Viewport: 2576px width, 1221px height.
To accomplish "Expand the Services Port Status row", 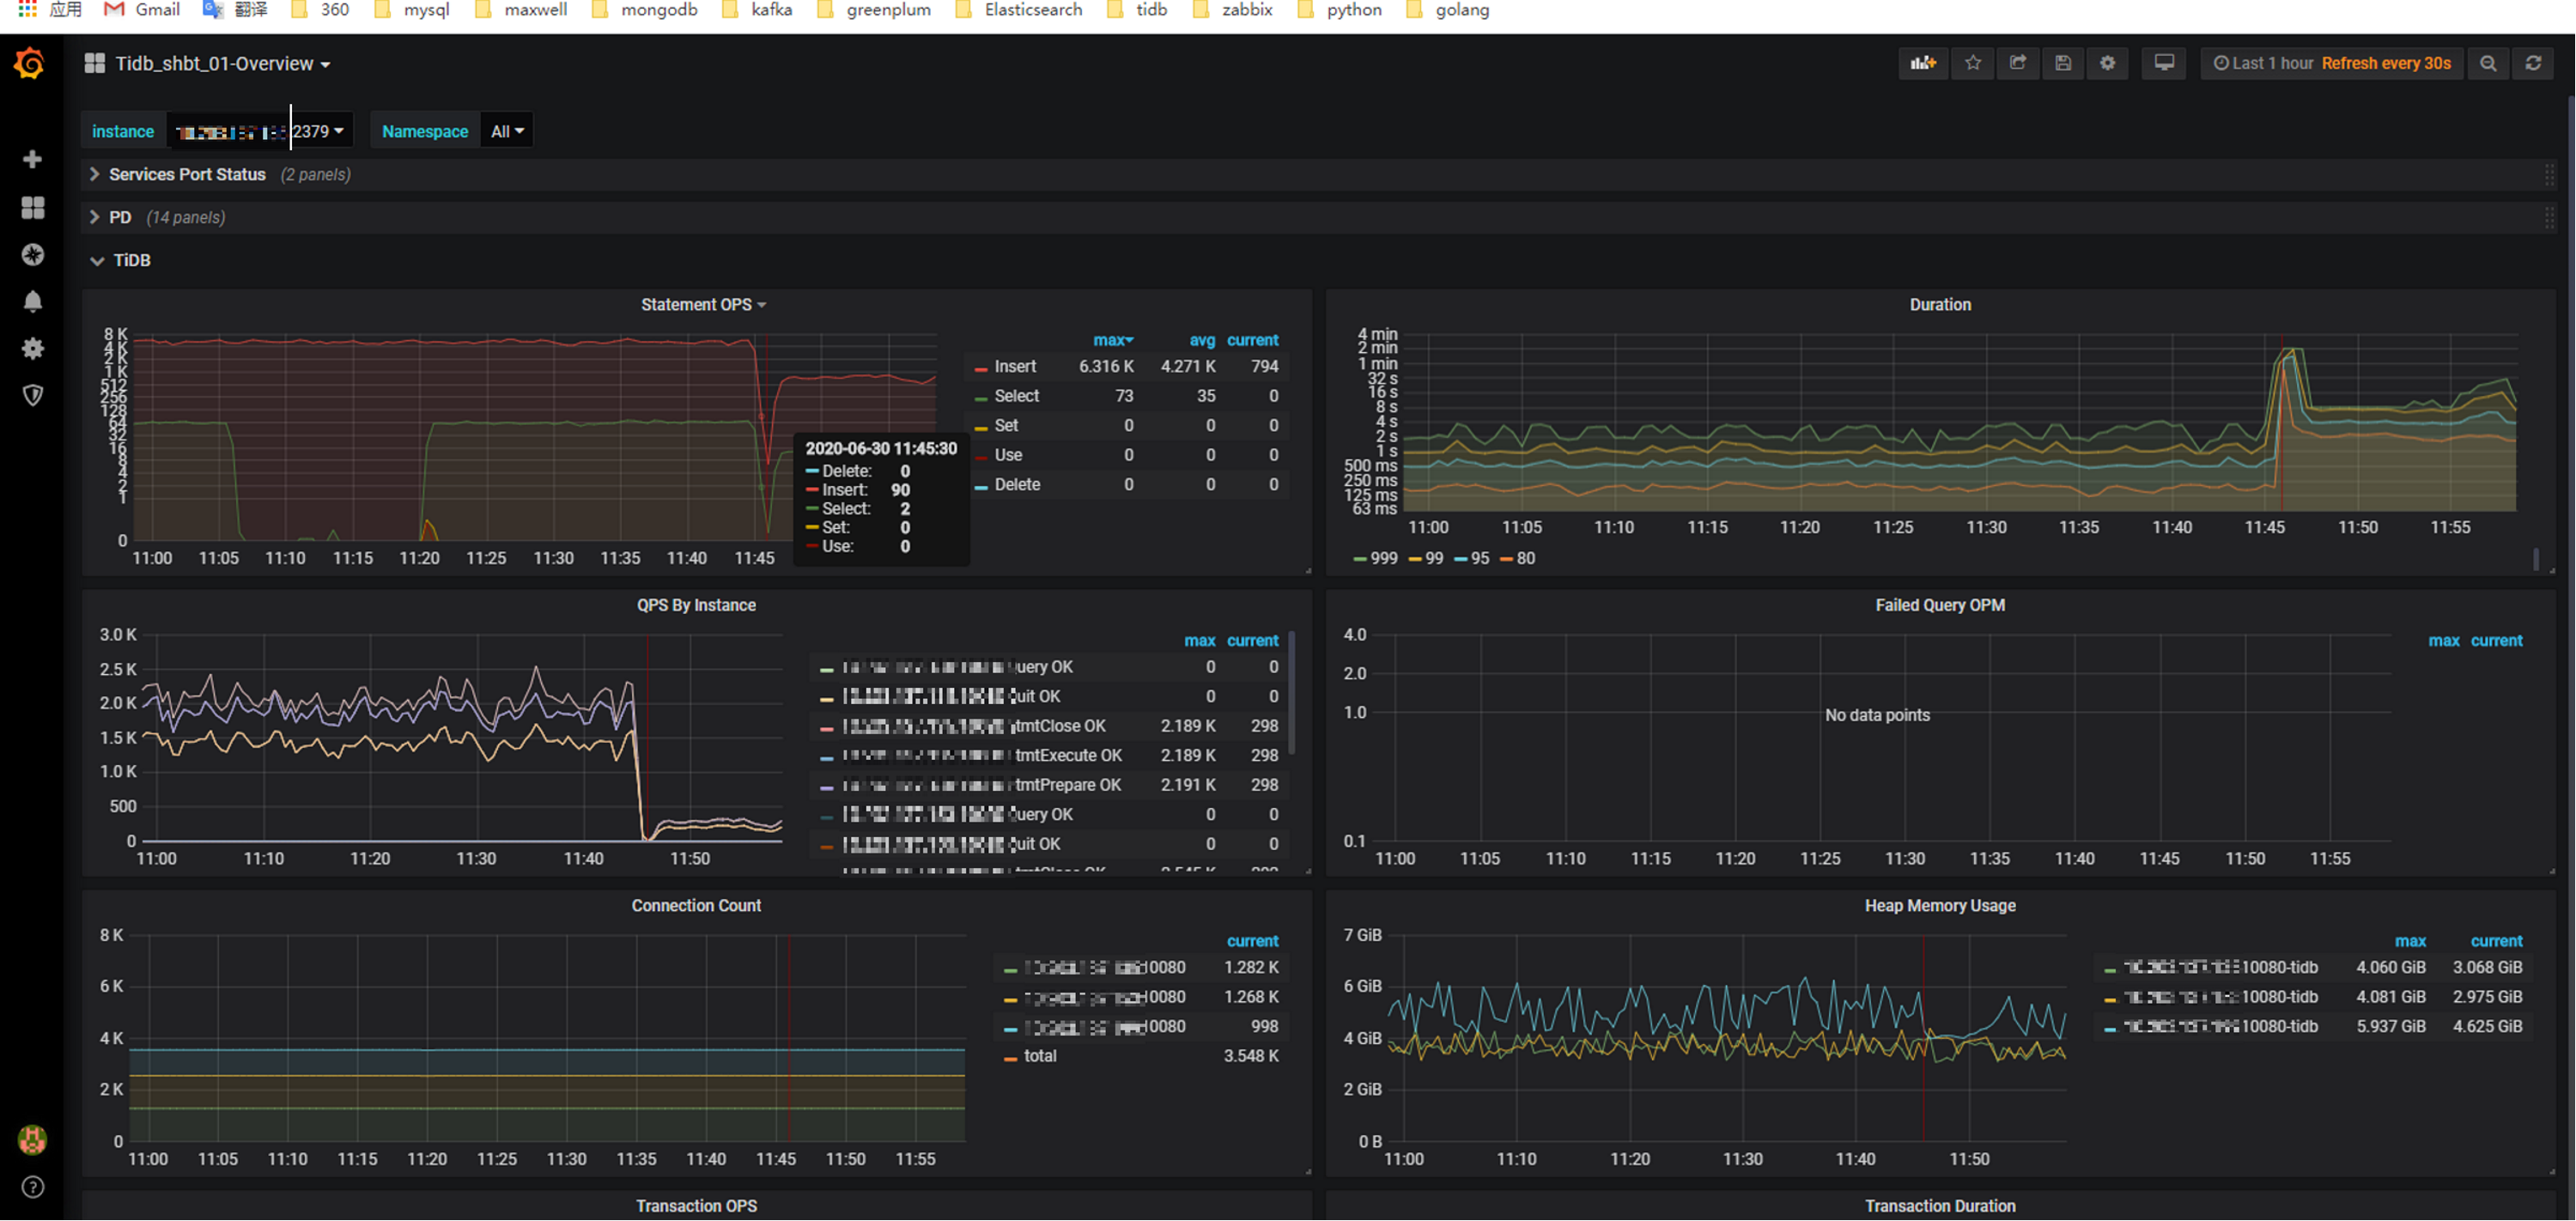I will click(x=187, y=174).
